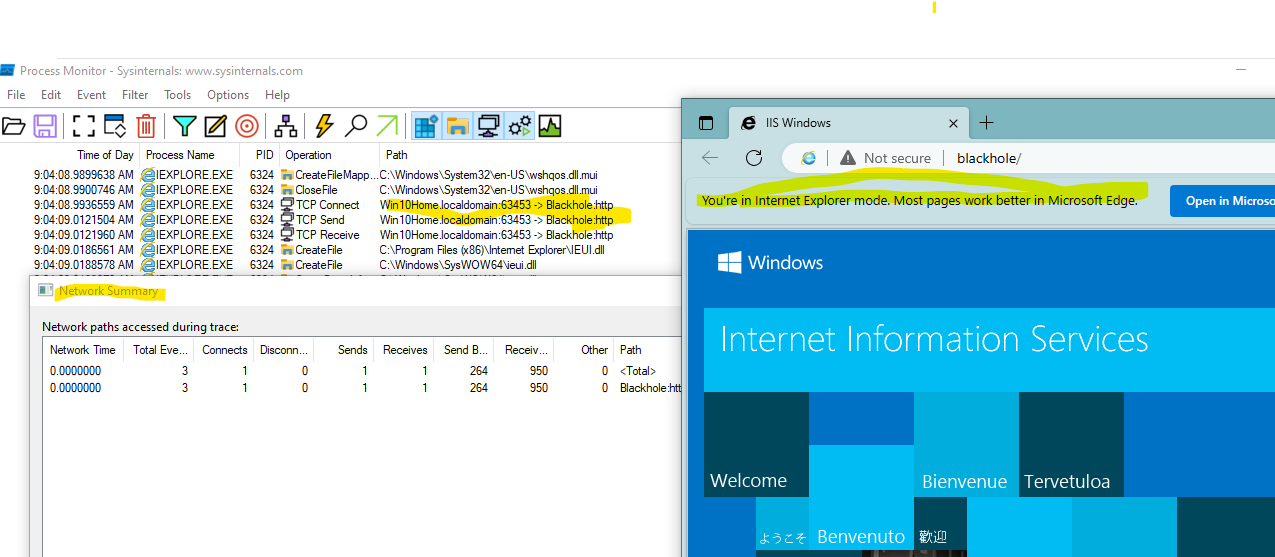Viewport: 1275px width, 557px height.
Task: Select the CloseFile event row
Action: [340, 189]
